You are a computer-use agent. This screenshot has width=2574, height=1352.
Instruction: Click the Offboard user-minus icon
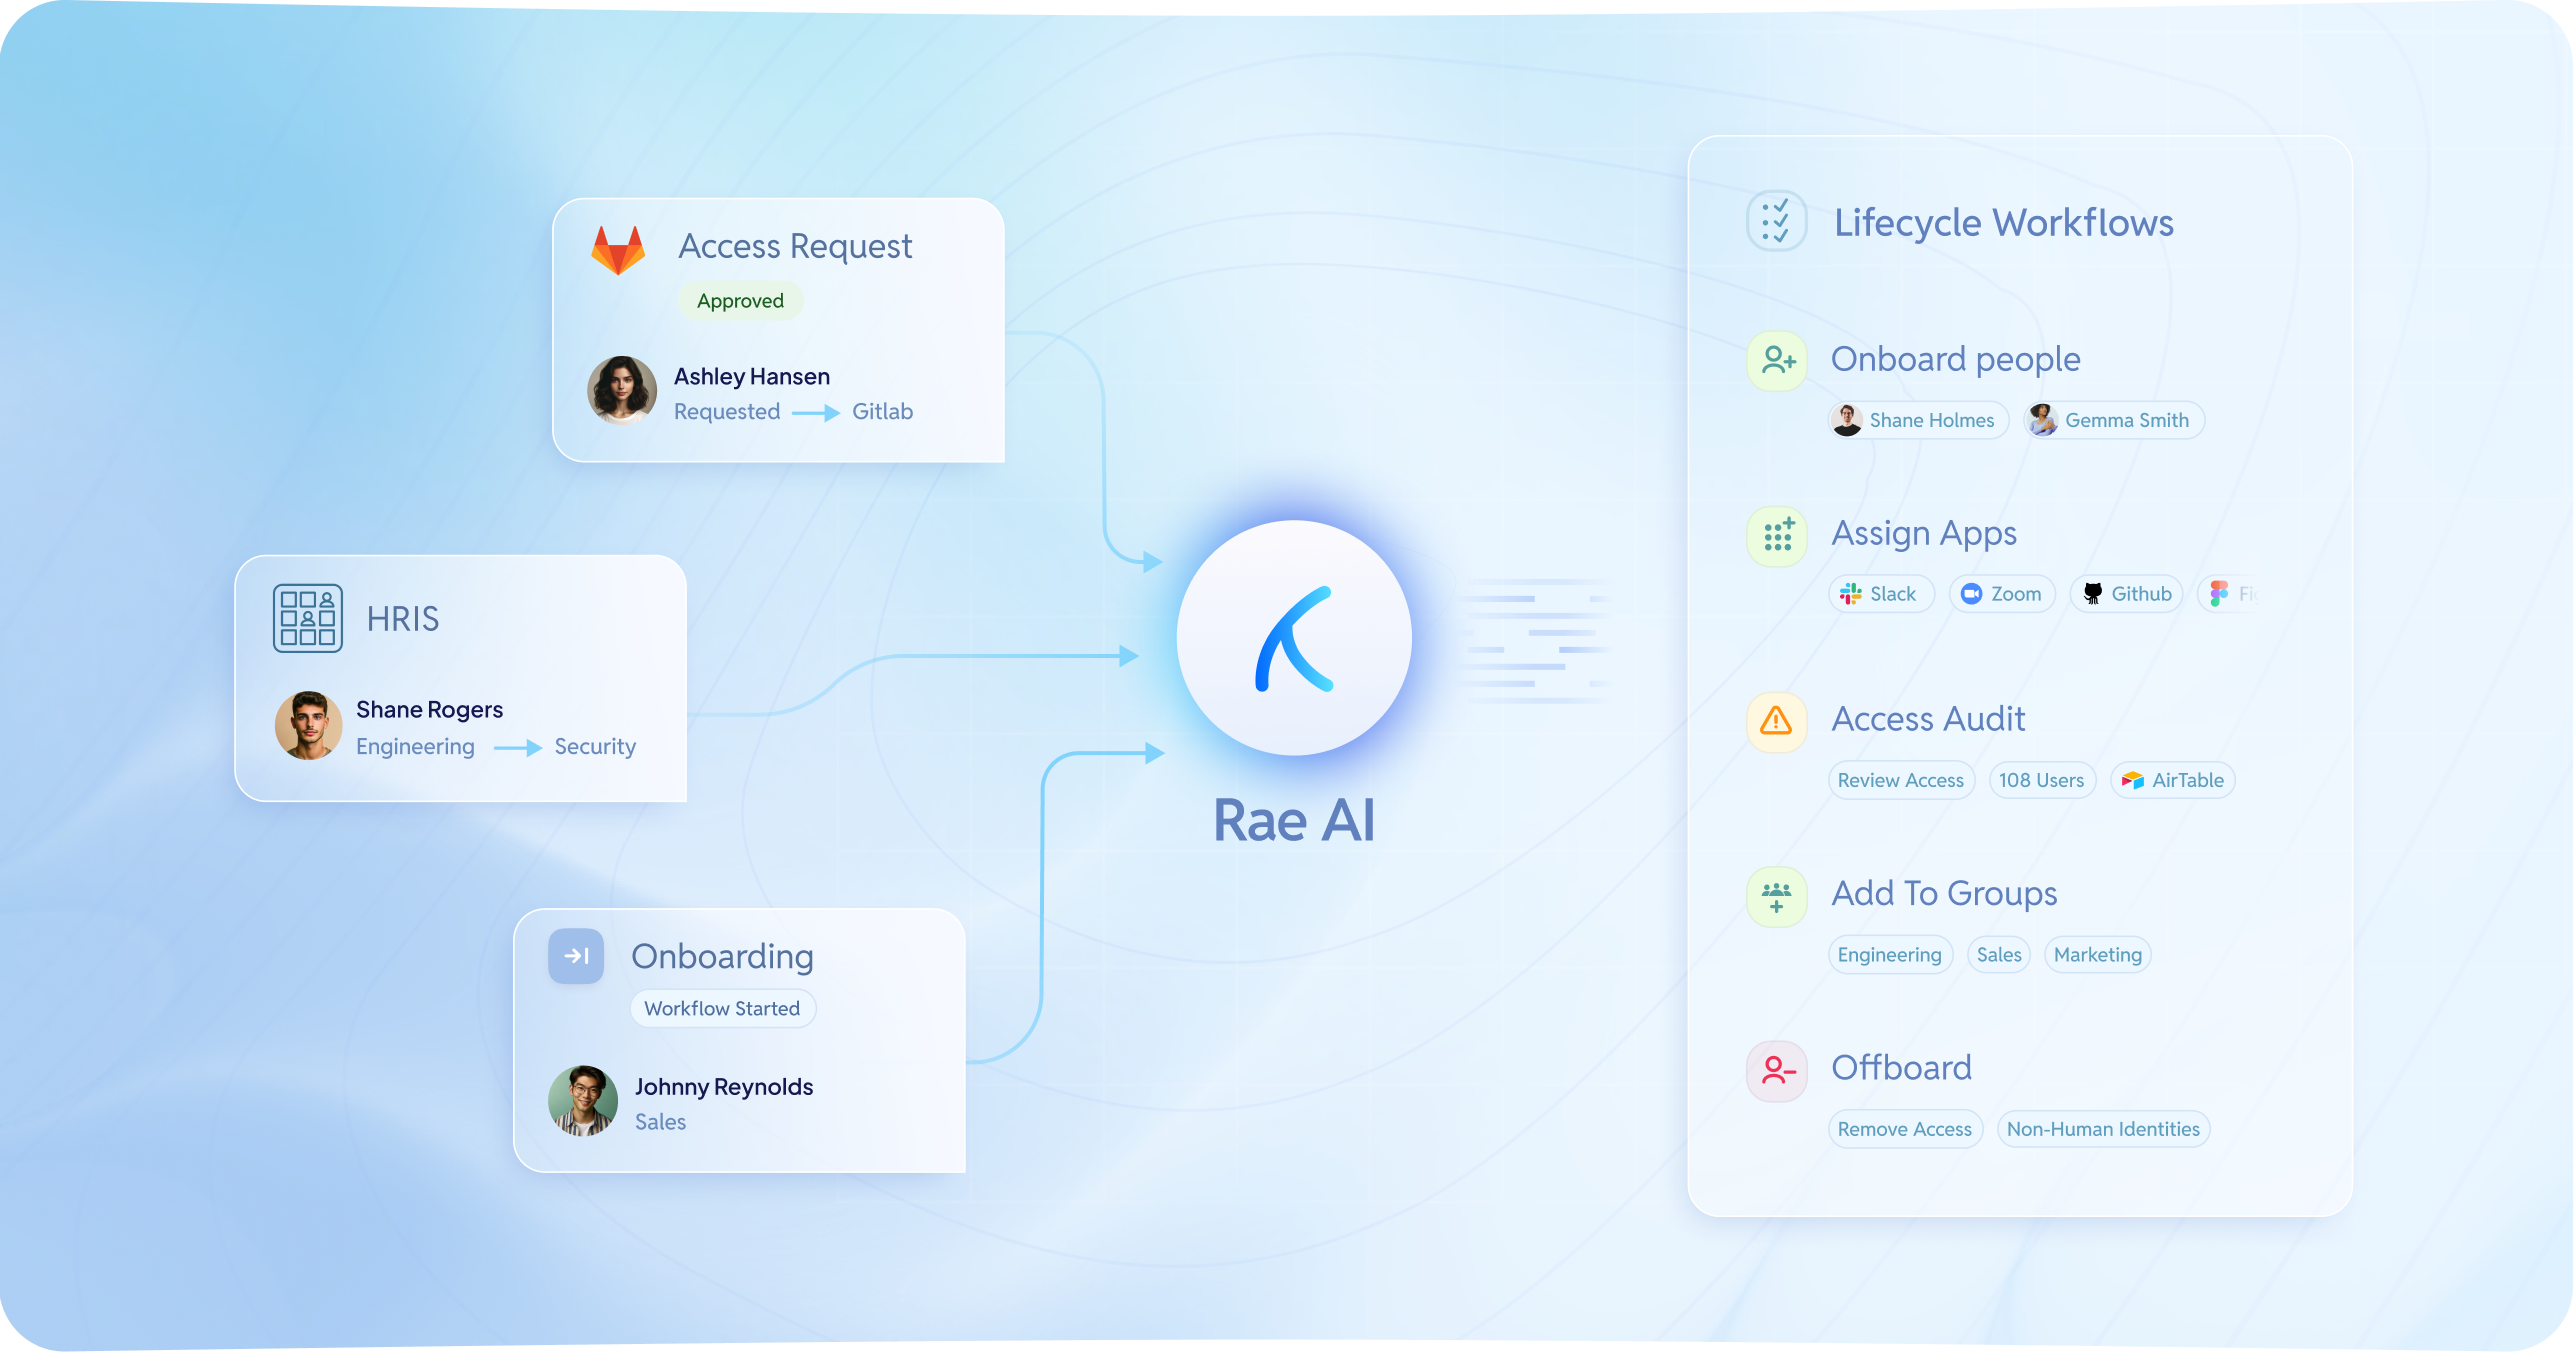tap(1776, 1070)
